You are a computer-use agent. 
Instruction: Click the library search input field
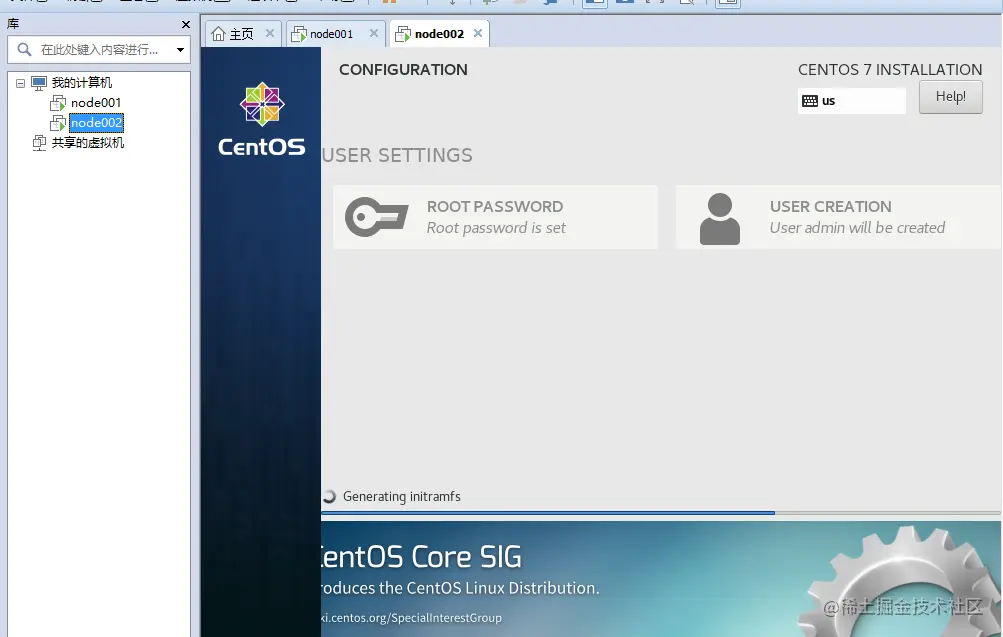pos(99,49)
